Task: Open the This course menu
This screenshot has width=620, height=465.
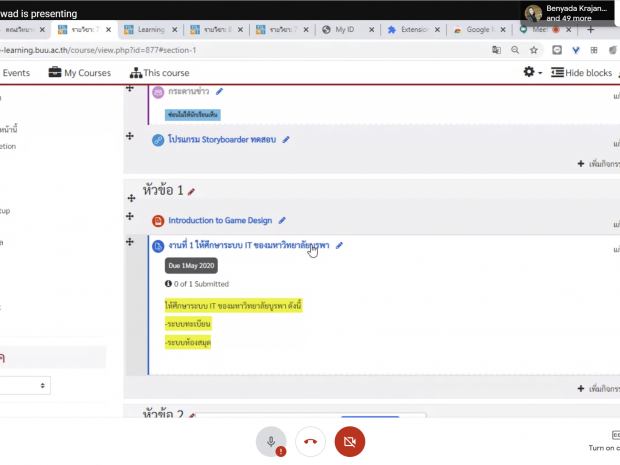Action: click(x=160, y=73)
